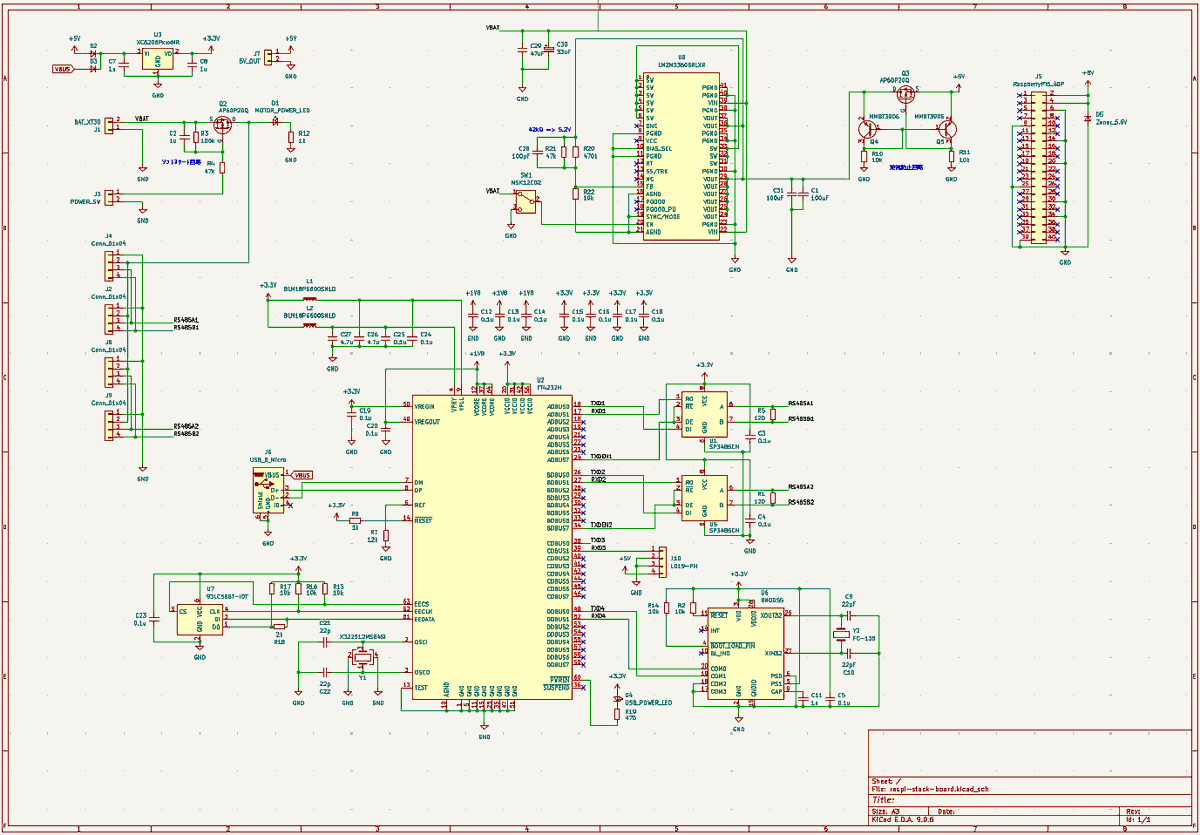Select the 'File: raspi-stack-board.kicad_sch' title block text
The width and height of the screenshot is (1200, 835).
click(x=930, y=789)
